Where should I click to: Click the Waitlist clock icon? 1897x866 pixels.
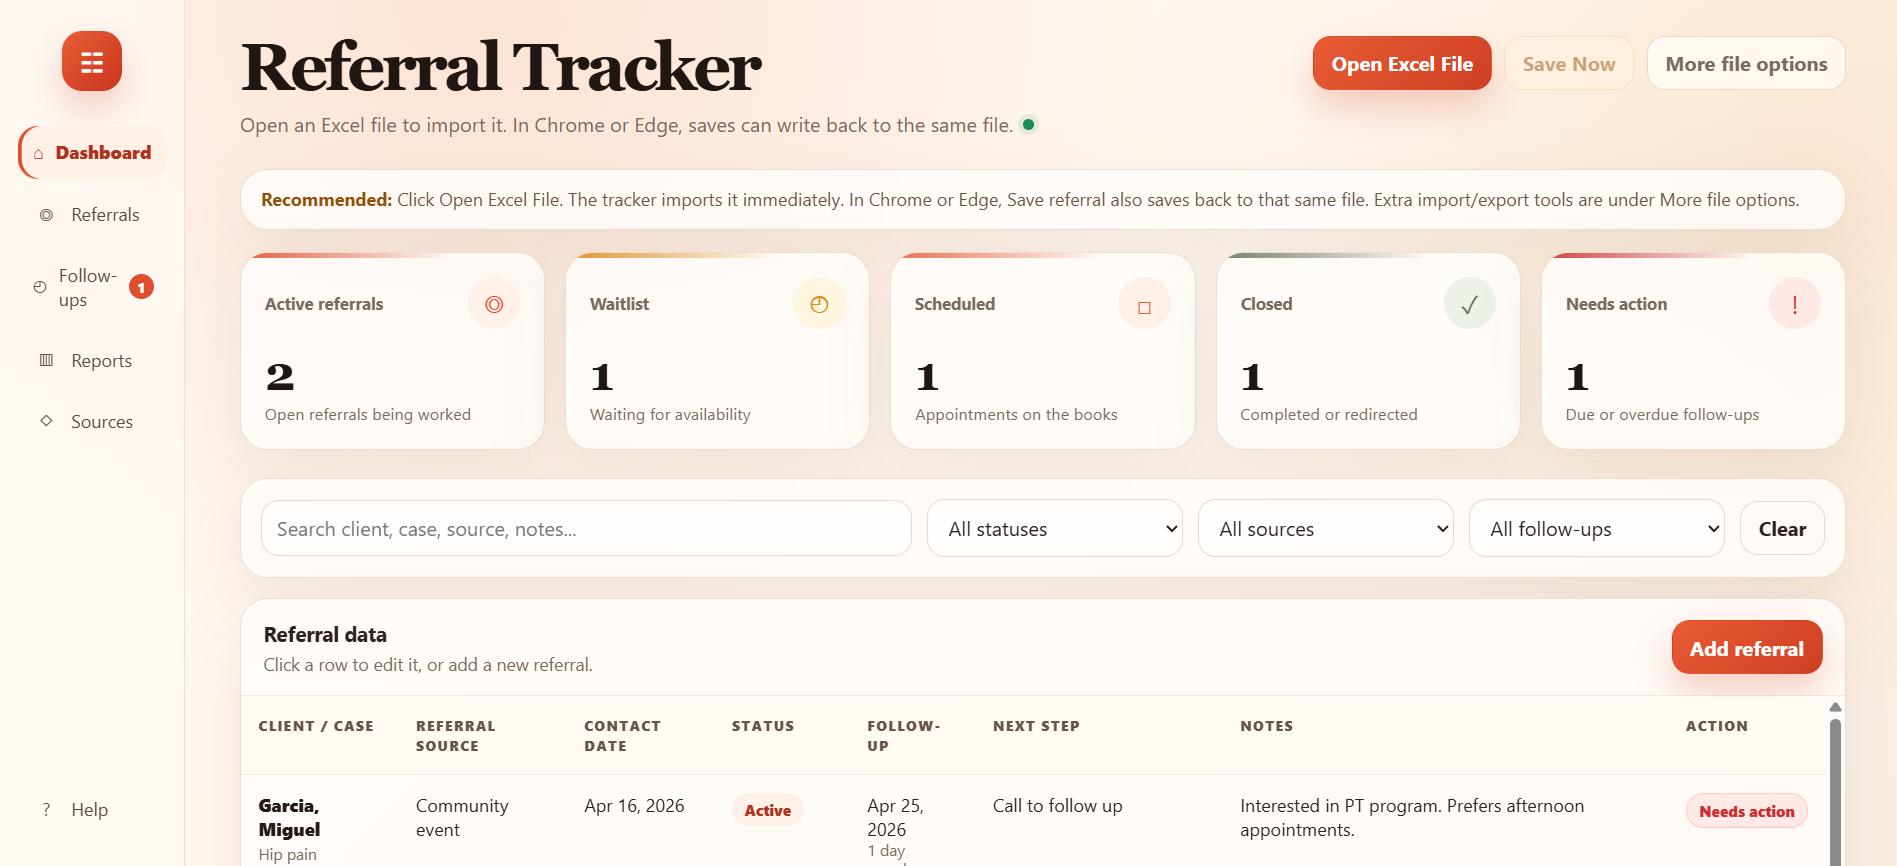(819, 304)
